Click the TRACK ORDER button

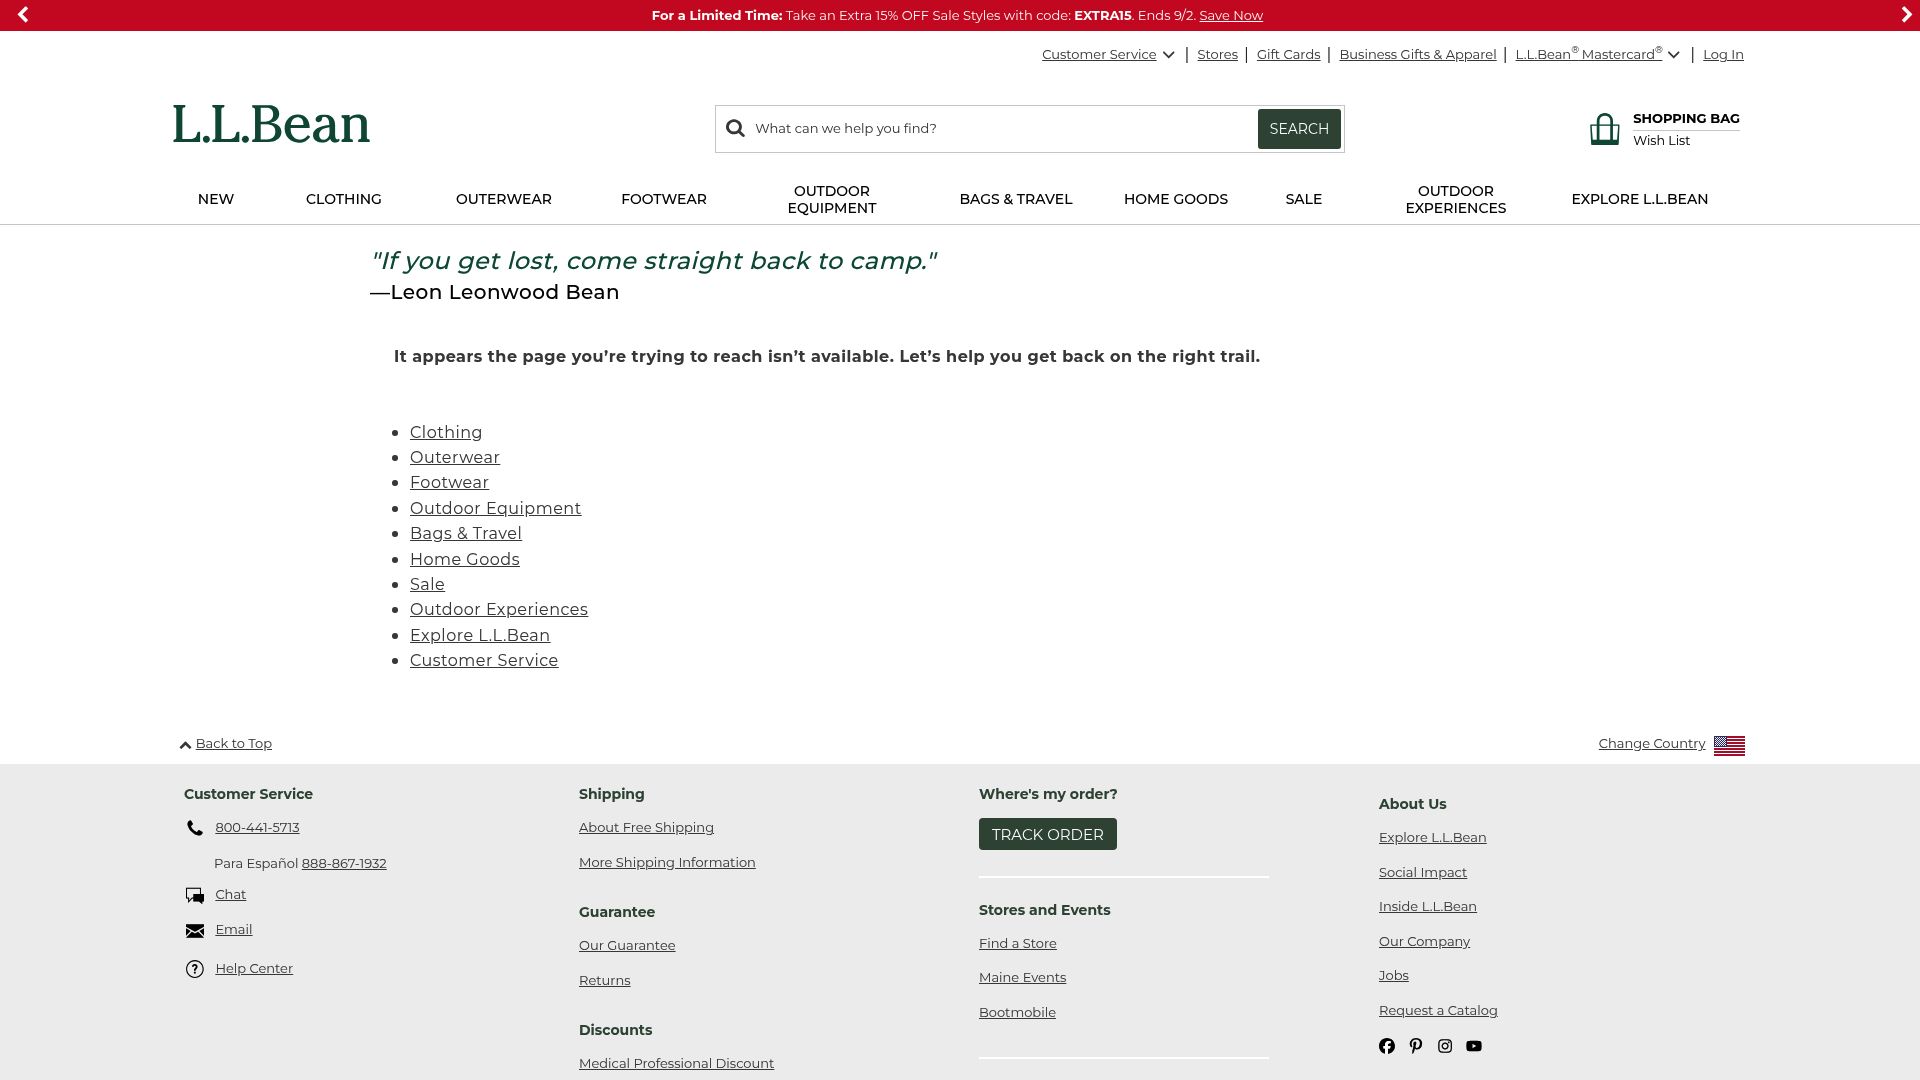(1048, 834)
